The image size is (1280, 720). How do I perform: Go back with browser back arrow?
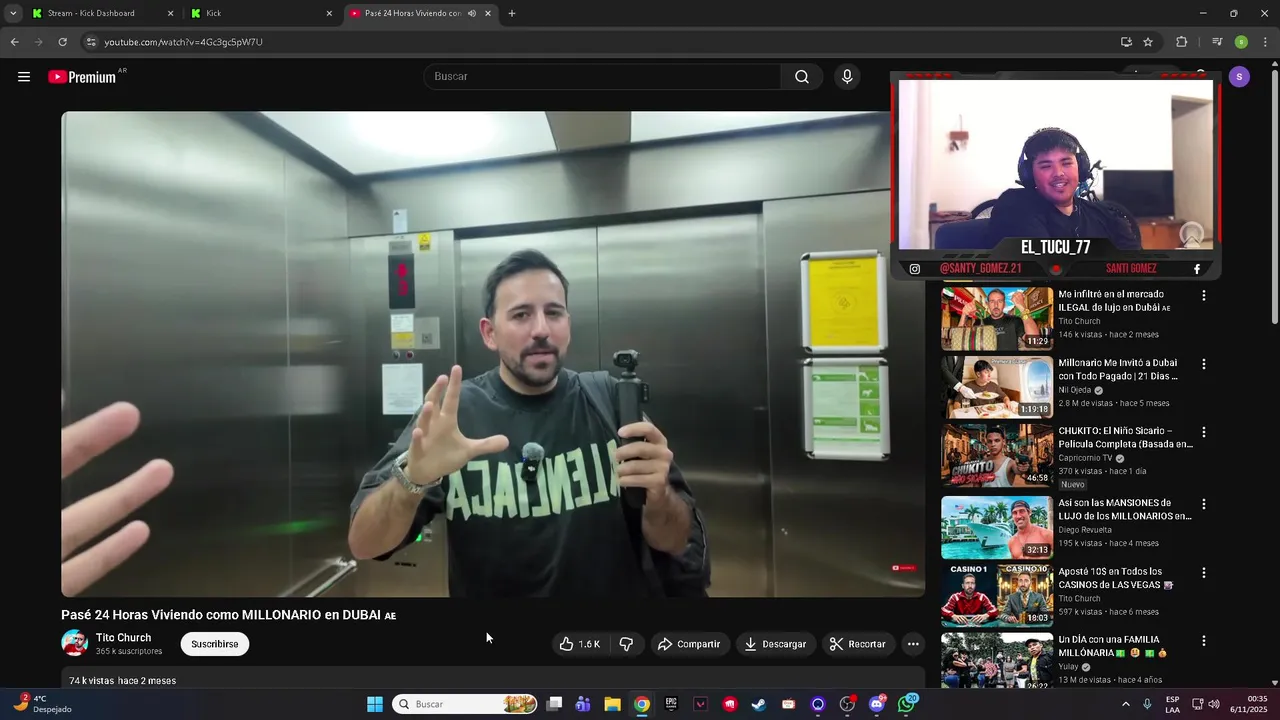coord(14,42)
